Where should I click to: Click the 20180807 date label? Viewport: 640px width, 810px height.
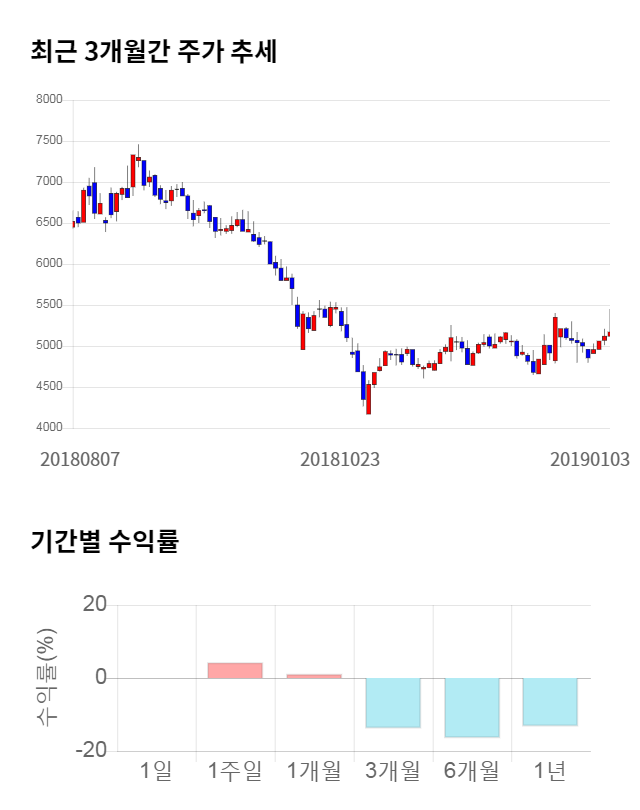[80, 459]
